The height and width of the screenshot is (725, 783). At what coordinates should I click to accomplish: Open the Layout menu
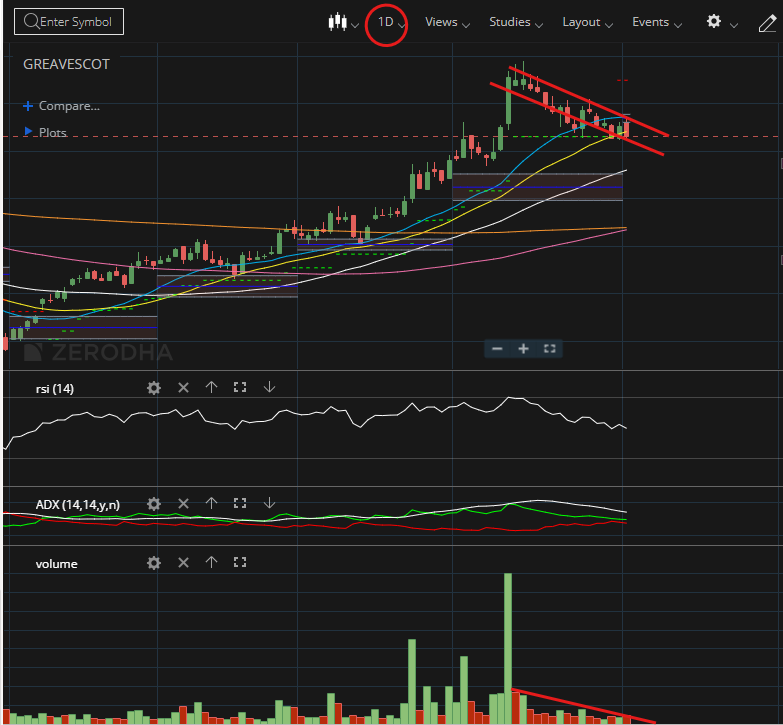pos(587,22)
